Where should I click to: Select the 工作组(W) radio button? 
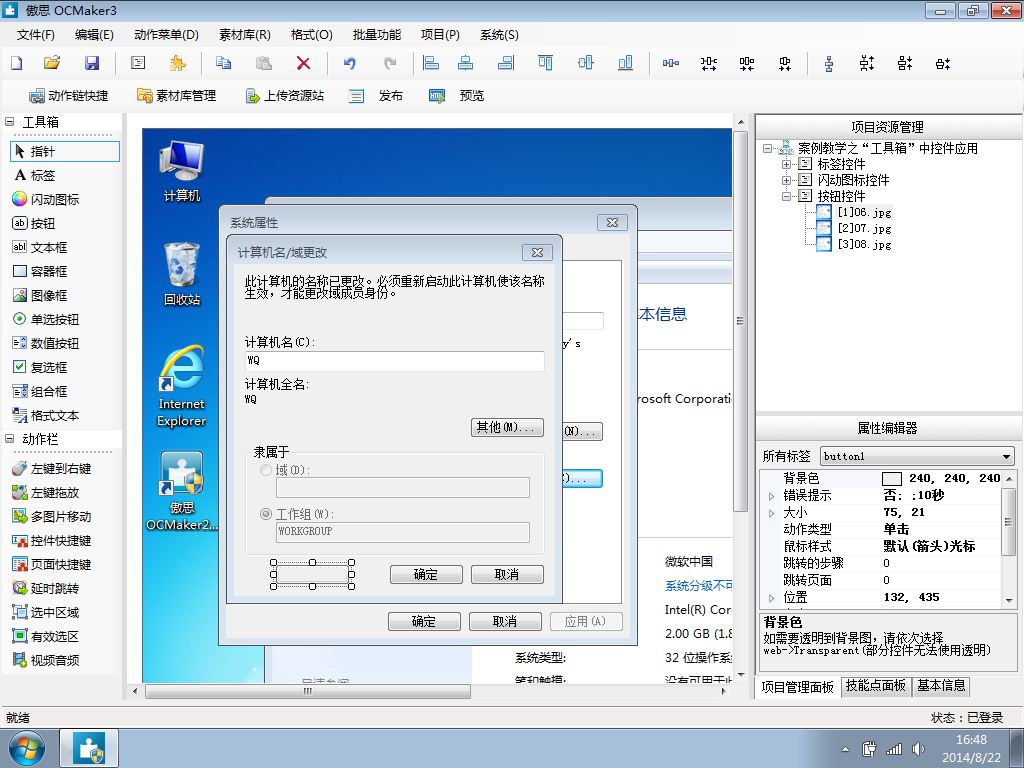(266, 514)
